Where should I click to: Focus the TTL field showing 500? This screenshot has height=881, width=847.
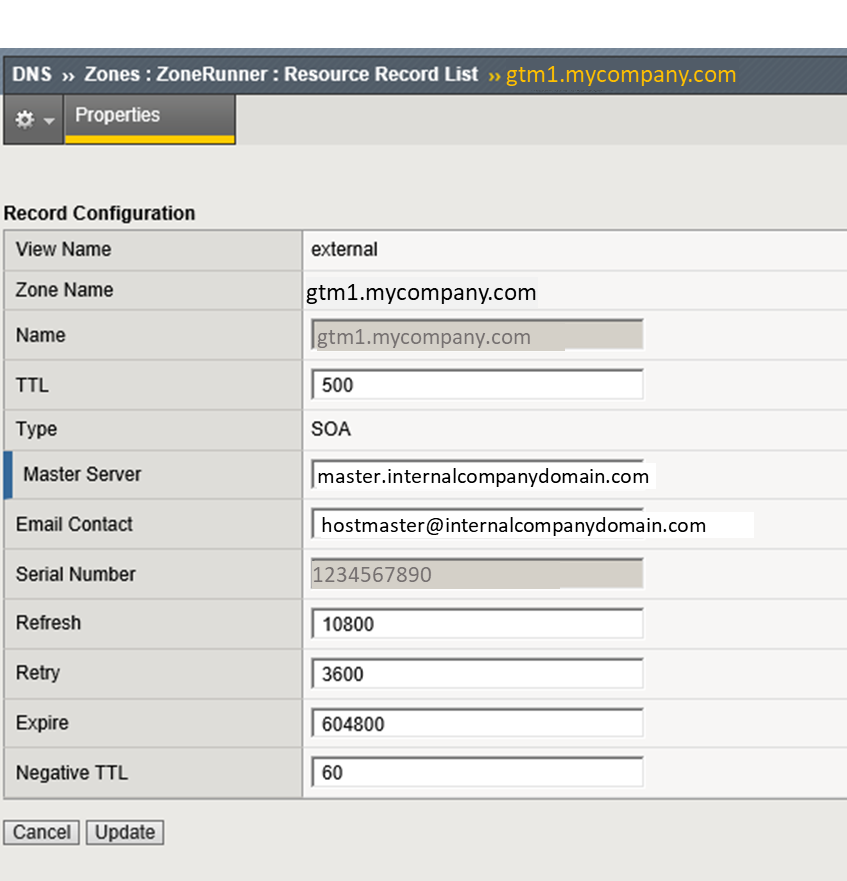point(476,385)
